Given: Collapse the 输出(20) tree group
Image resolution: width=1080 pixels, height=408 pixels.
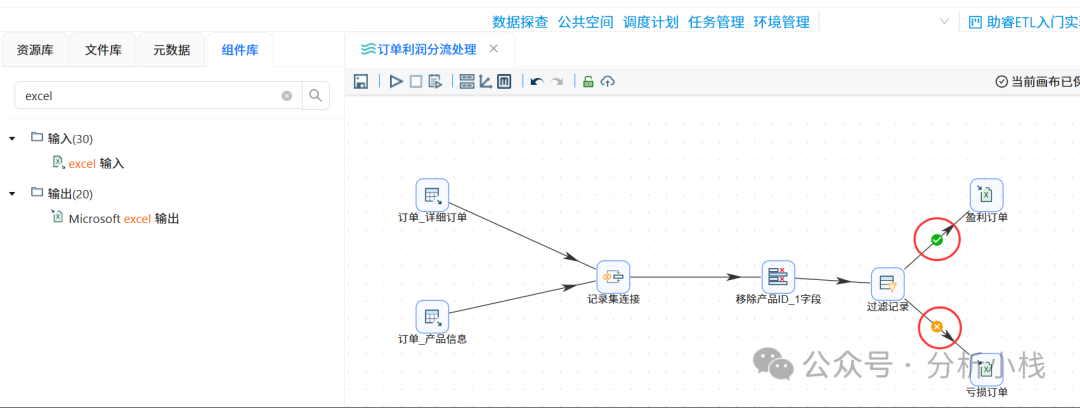Looking at the screenshot, I should tap(12, 194).
